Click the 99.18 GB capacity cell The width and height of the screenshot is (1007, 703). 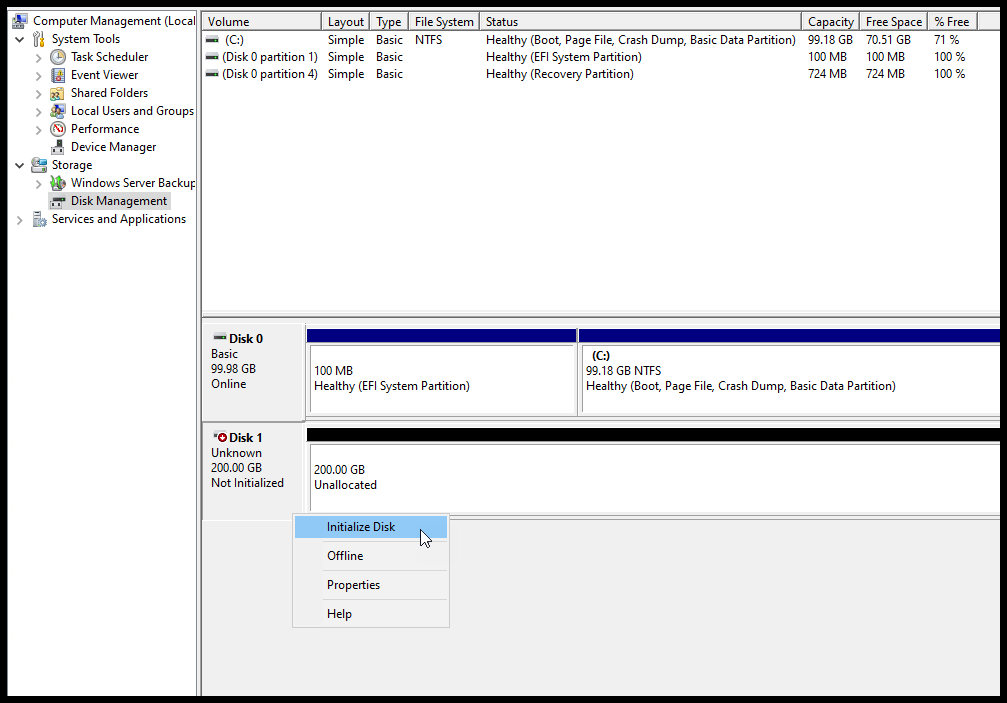tap(830, 40)
